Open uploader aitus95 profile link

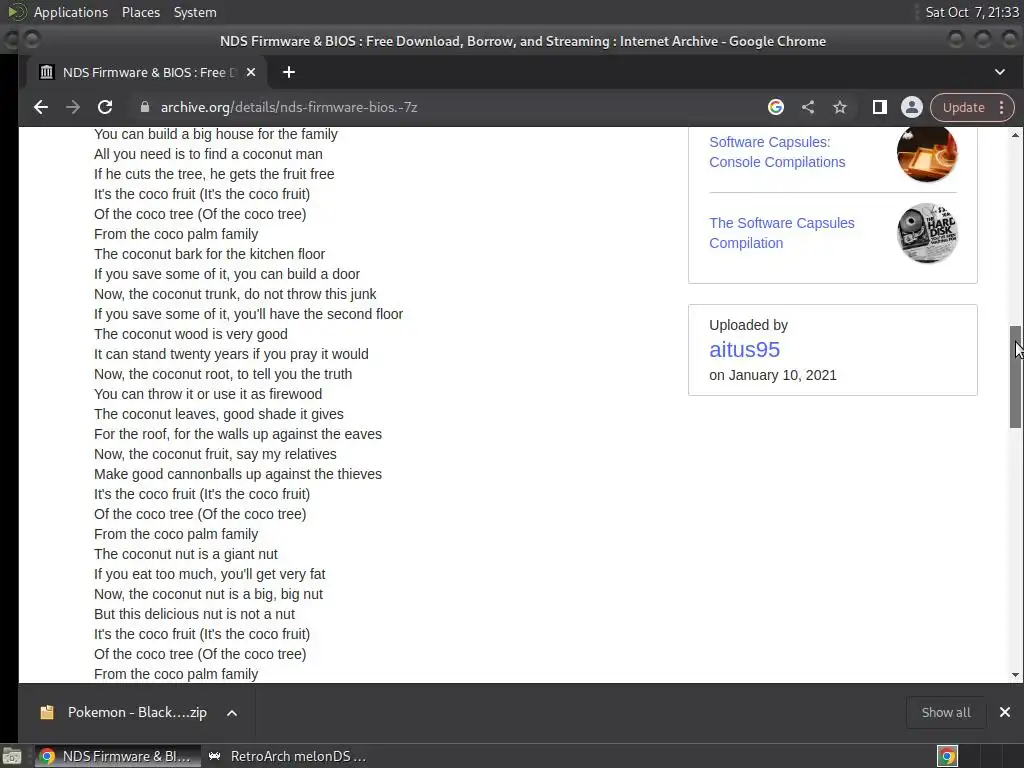click(744, 349)
